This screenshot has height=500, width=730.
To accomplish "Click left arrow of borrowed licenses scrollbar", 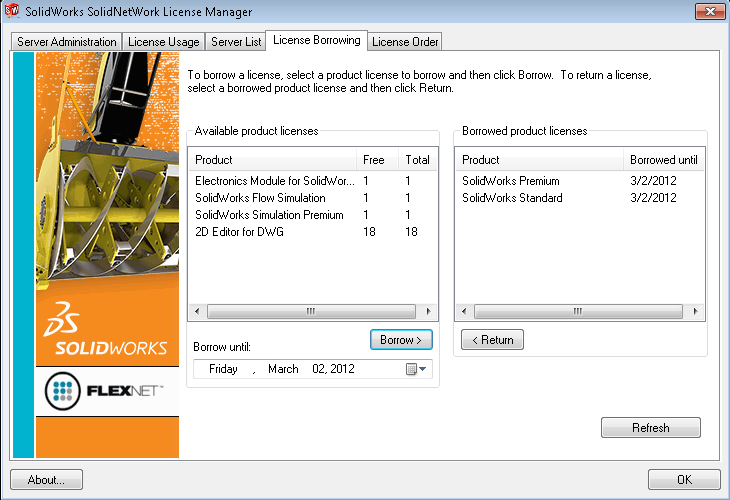I will tap(464, 311).
